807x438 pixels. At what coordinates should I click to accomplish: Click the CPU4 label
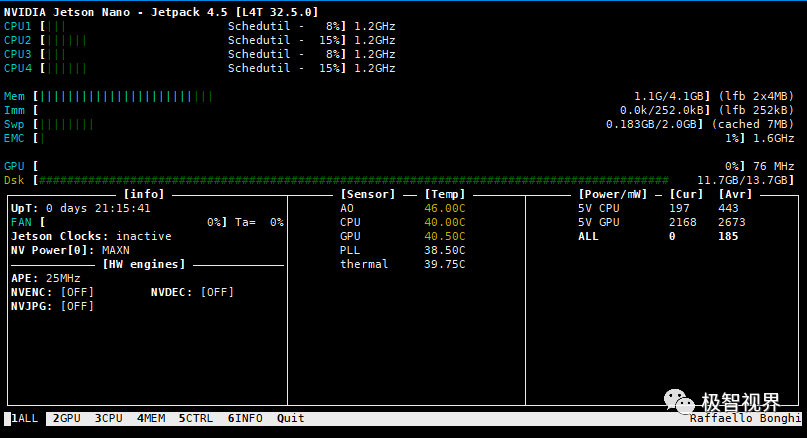[17, 68]
